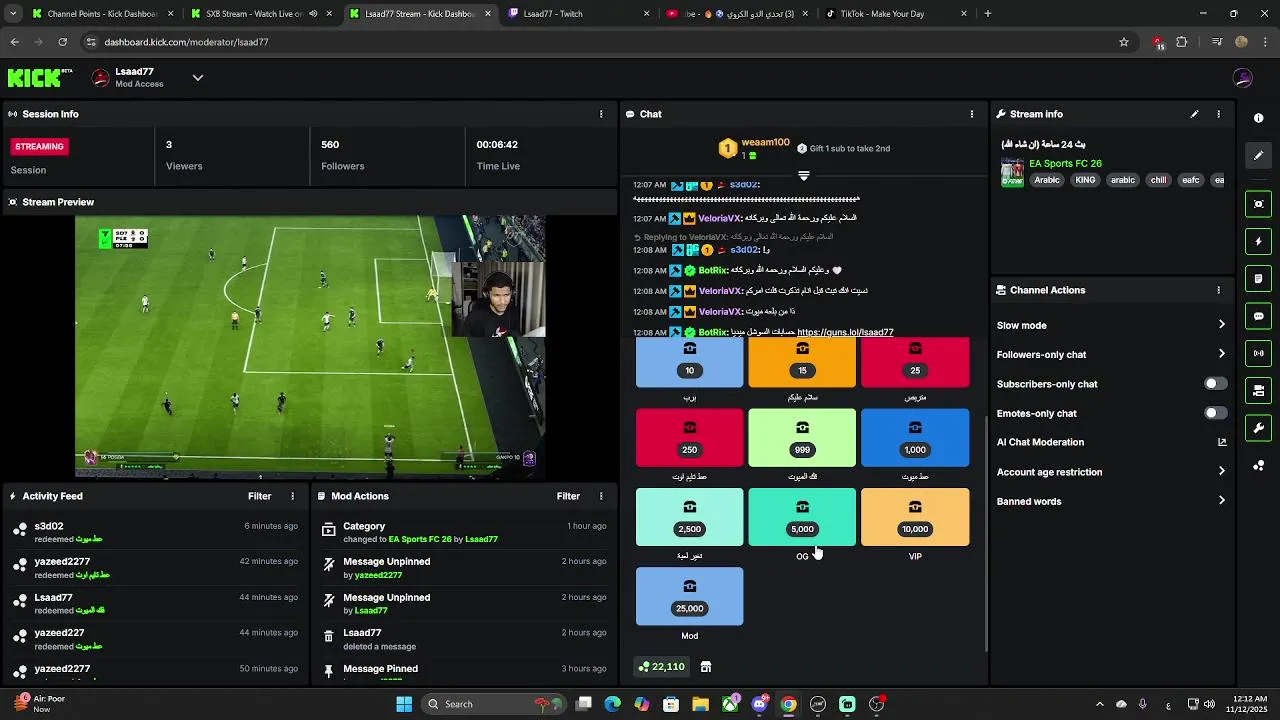The width and height of the screenshot is (1280, 720).
Task: Select the chill stream tag
Action: tap(1158, 180)
